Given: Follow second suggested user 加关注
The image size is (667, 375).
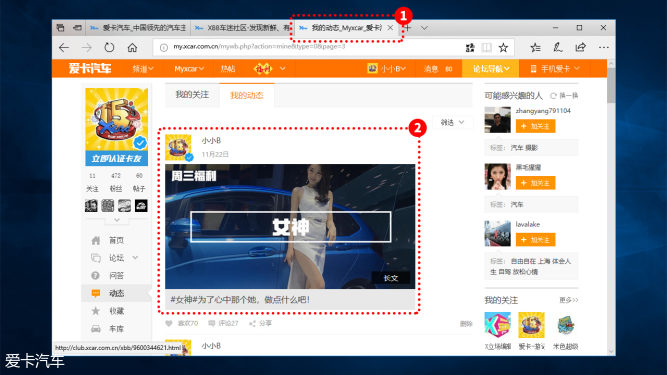Looking at the screenshot, I should coord(536,183).
